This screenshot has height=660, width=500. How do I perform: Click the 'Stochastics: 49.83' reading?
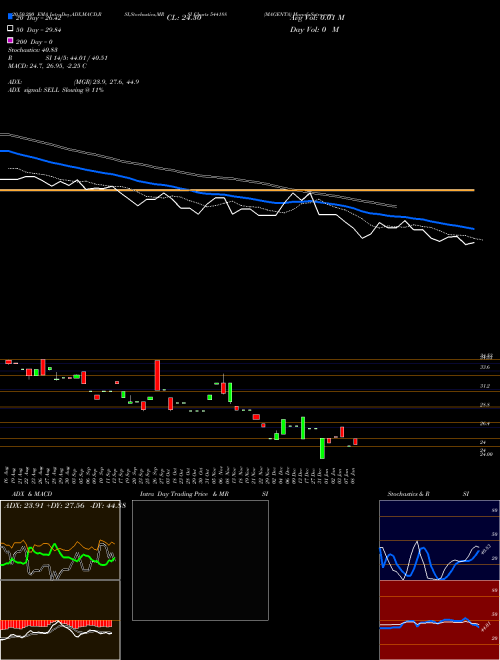33,50
